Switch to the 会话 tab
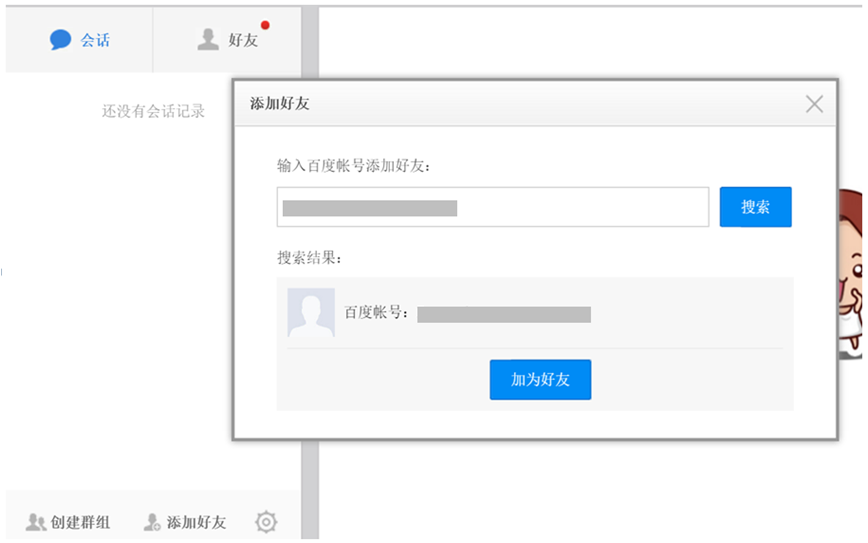 (79, 40)
